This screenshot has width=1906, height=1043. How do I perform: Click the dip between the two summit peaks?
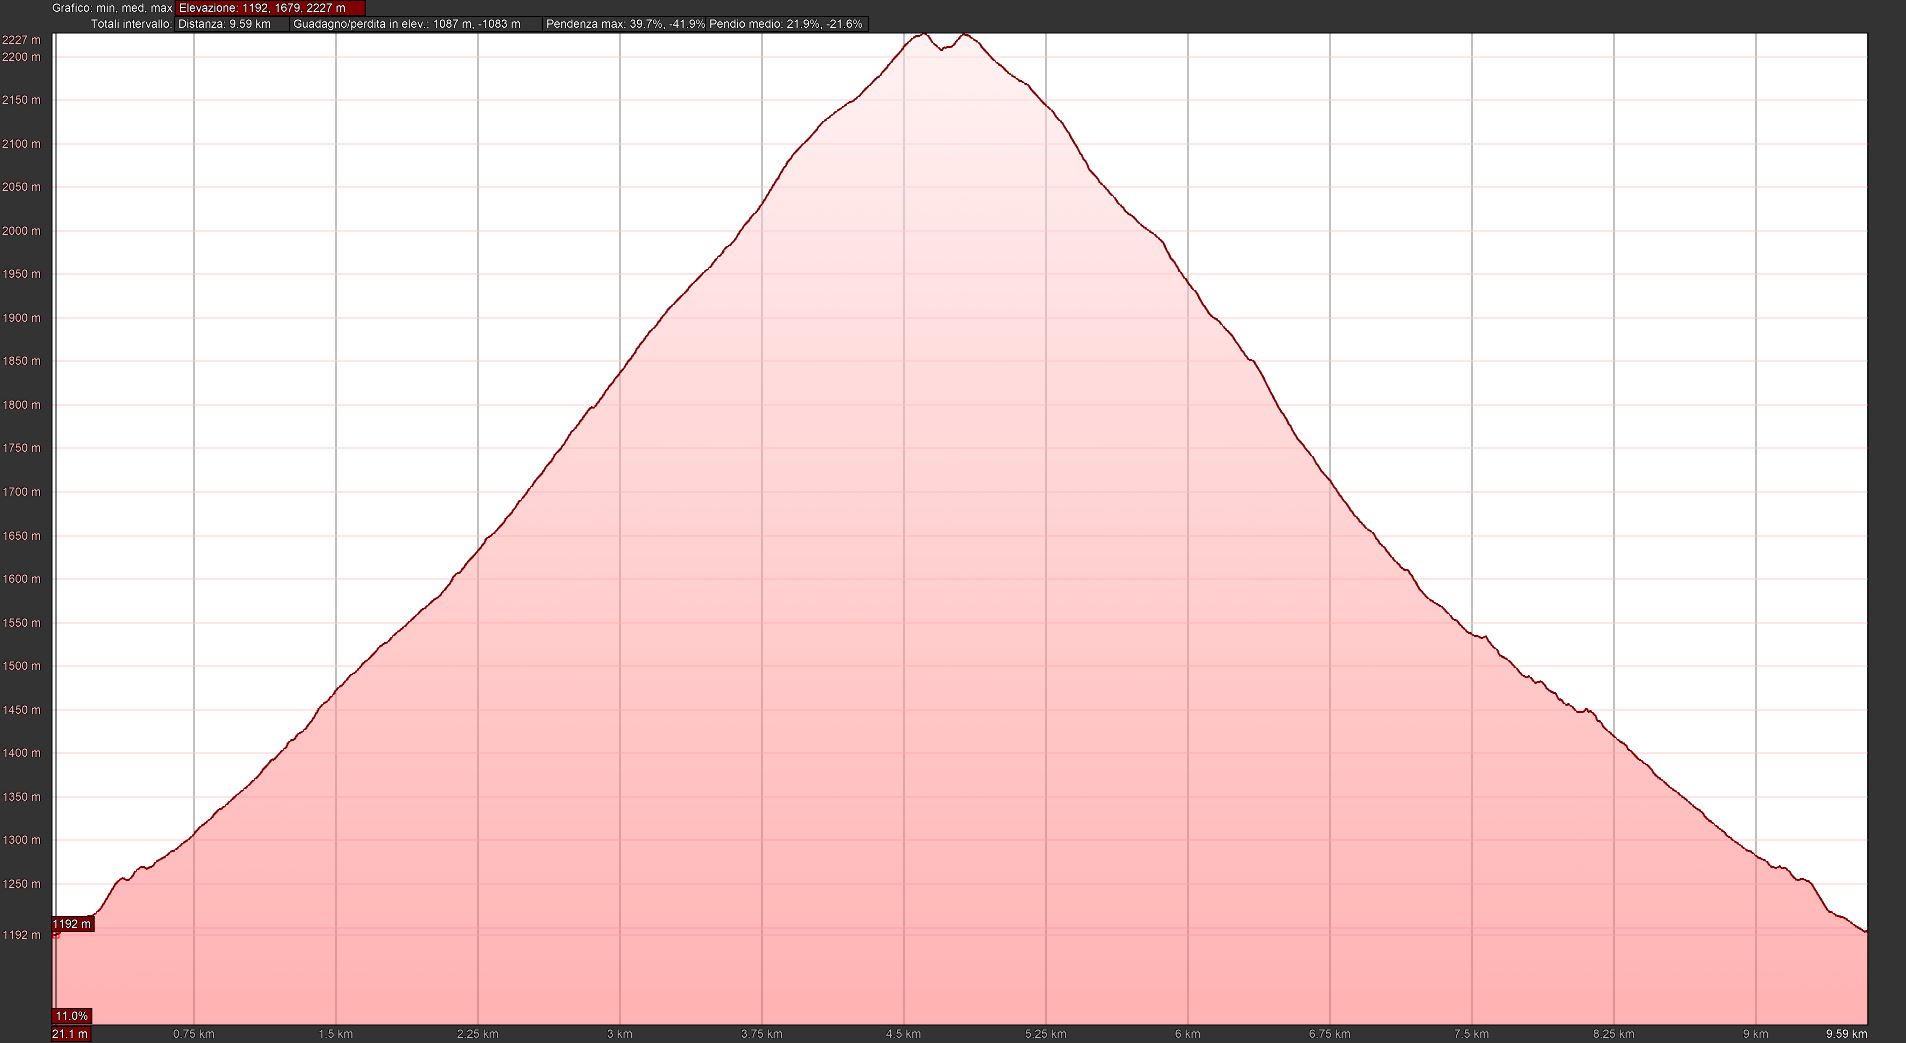[x=942, y=48]
